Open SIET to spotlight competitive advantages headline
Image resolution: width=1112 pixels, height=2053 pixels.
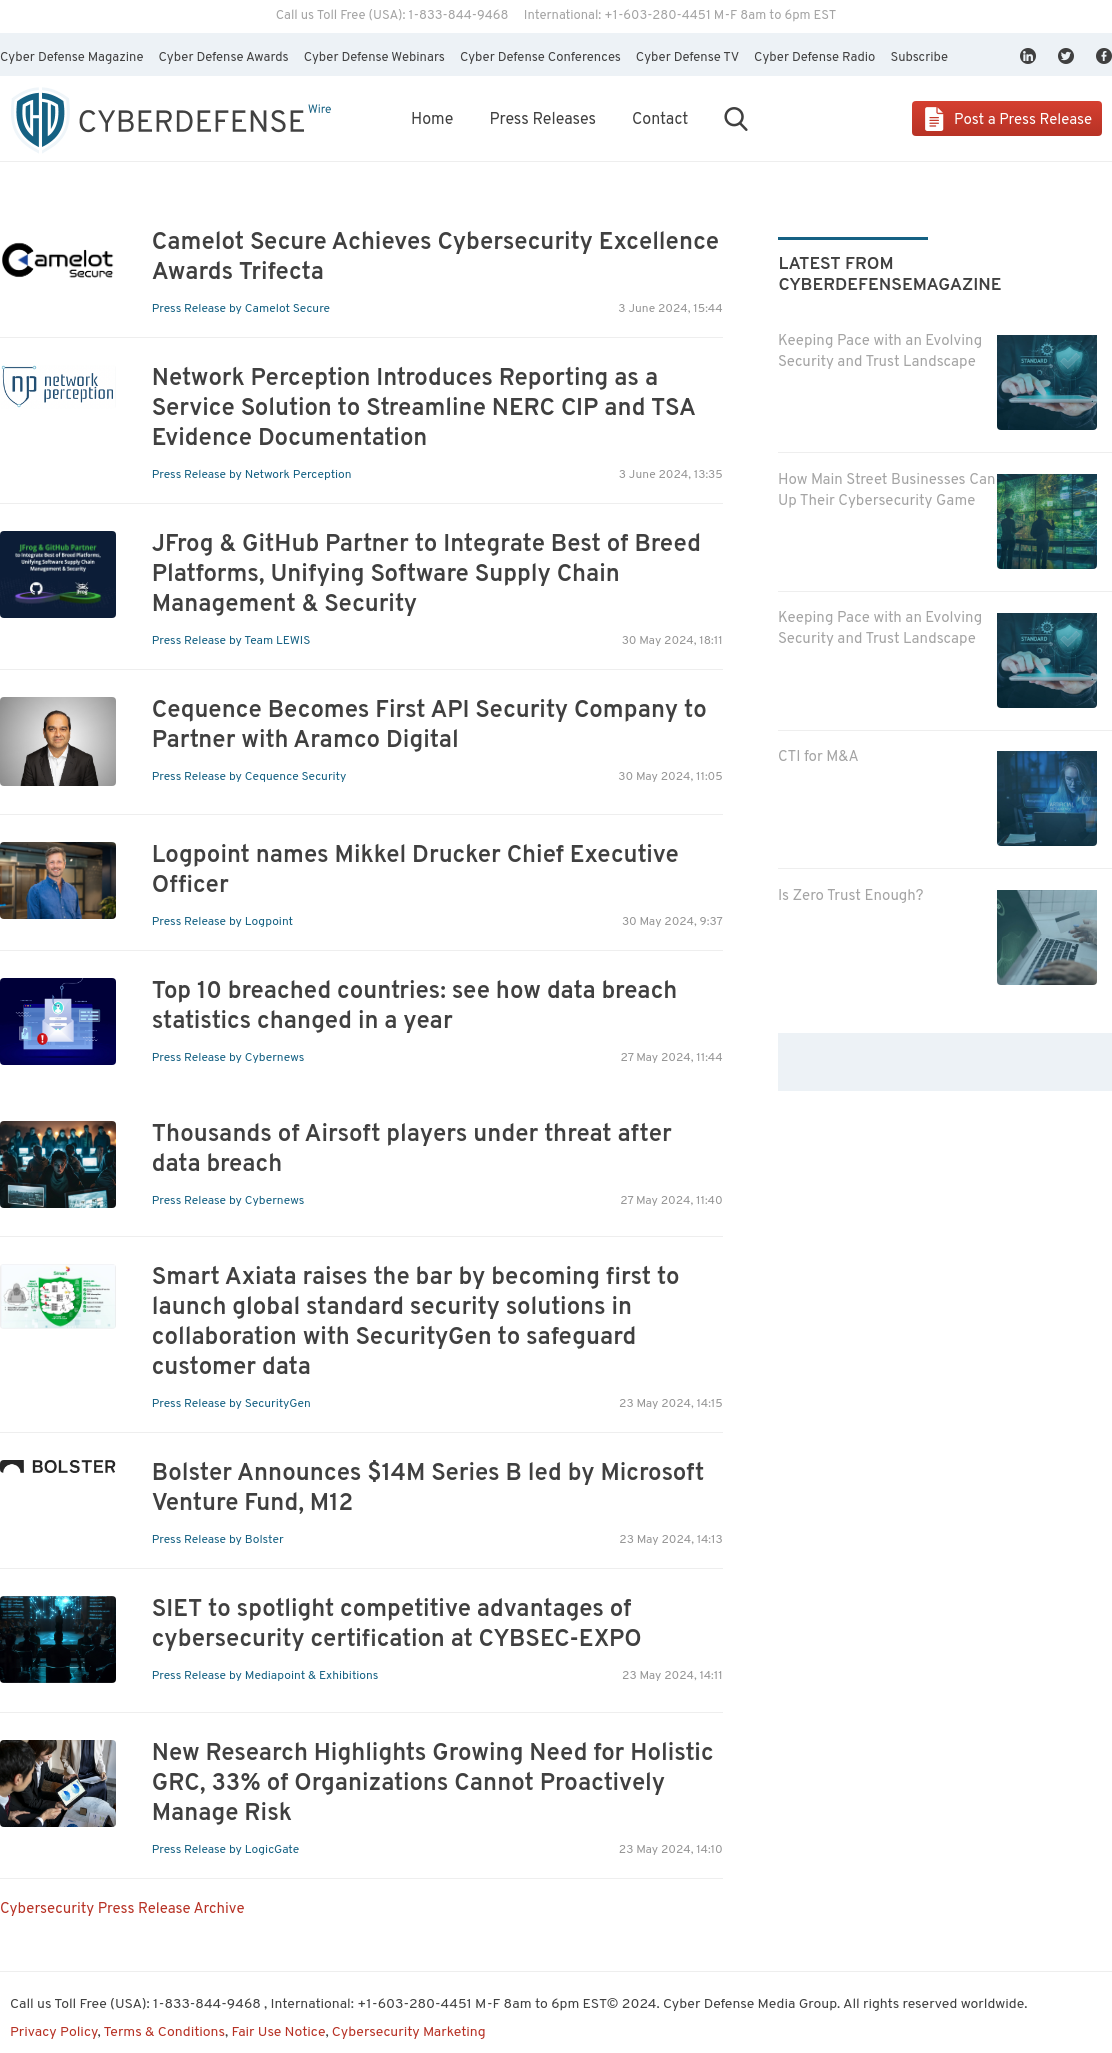coord(396,1623)
